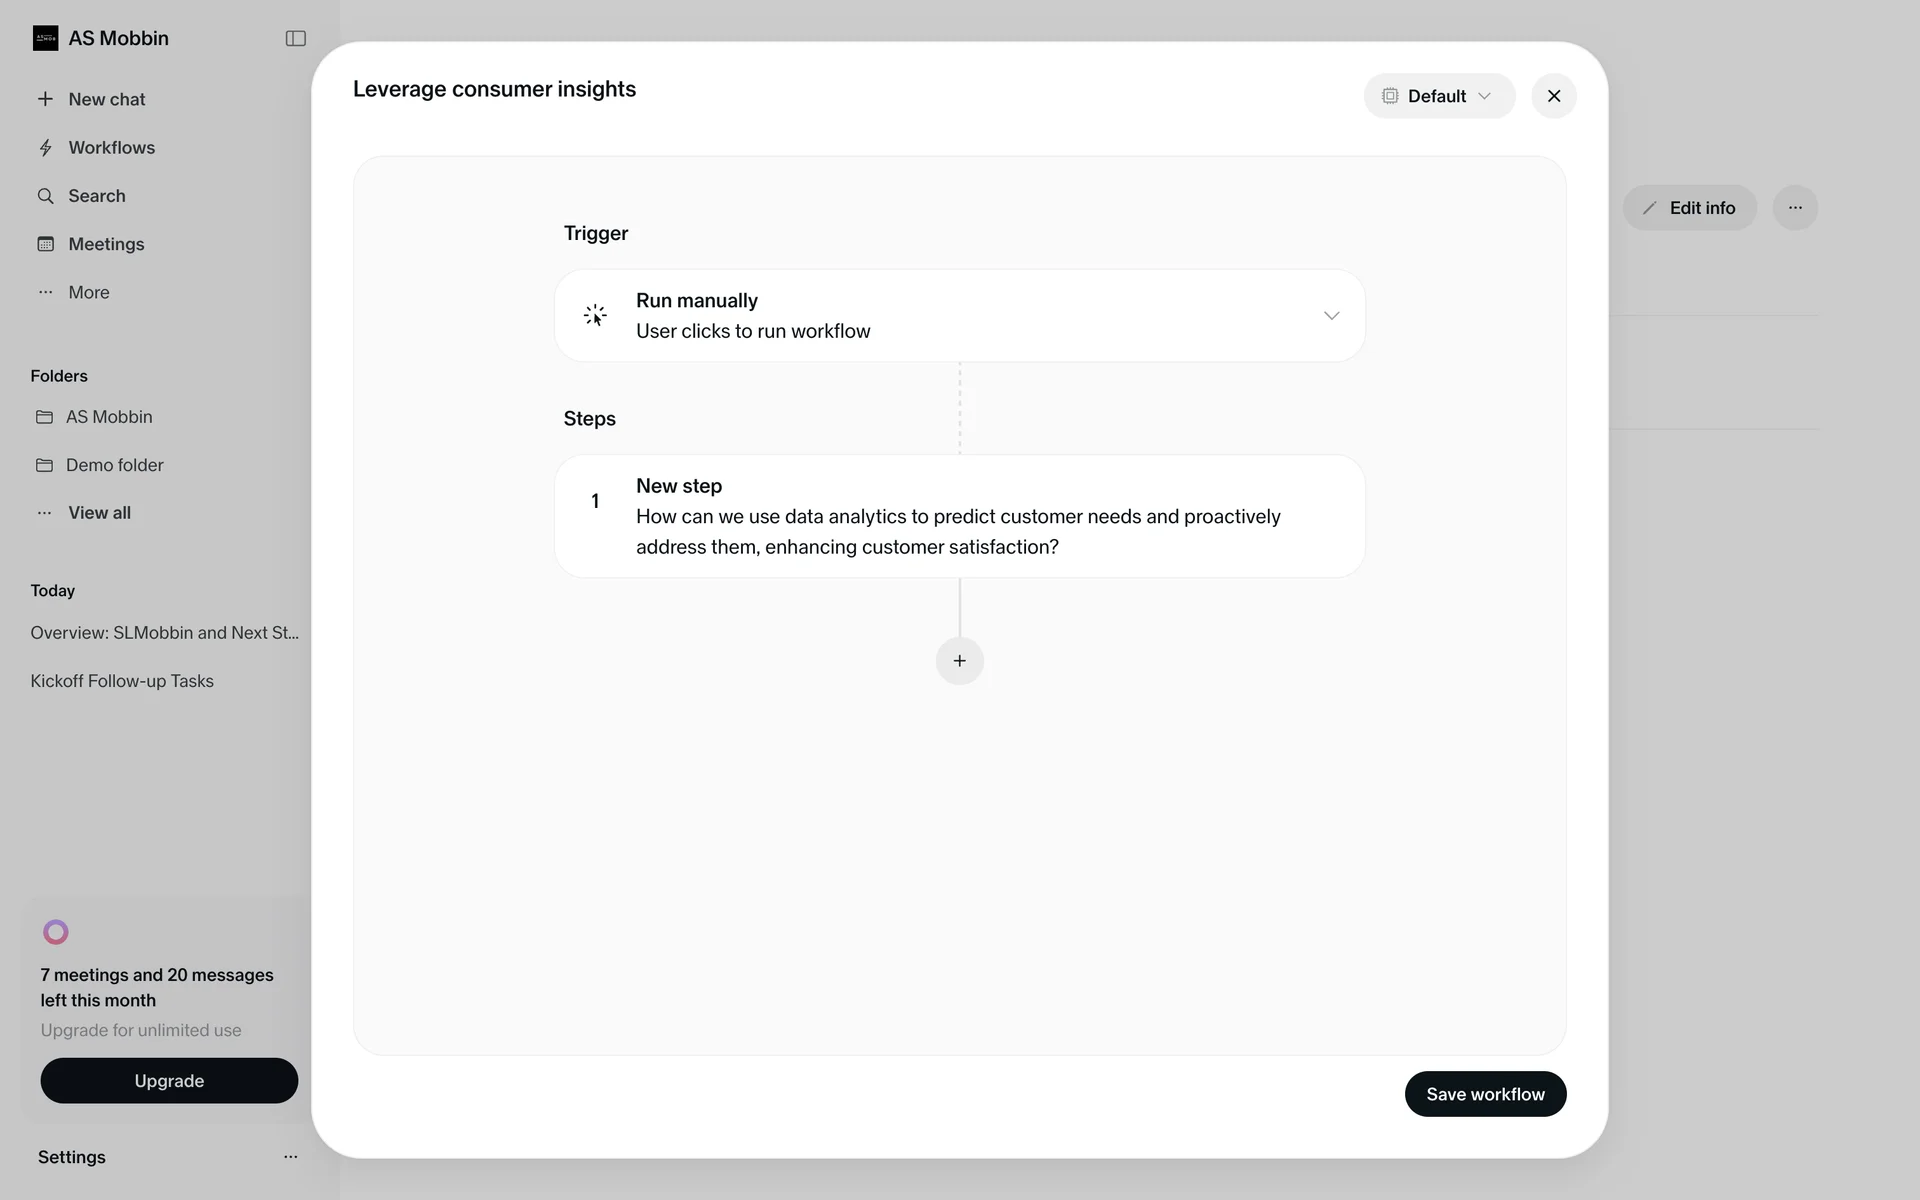Image resolution: width=1920 pixels, height=1200 pixels.
Task: Click the Save workflow button
Action: 1485,1094
